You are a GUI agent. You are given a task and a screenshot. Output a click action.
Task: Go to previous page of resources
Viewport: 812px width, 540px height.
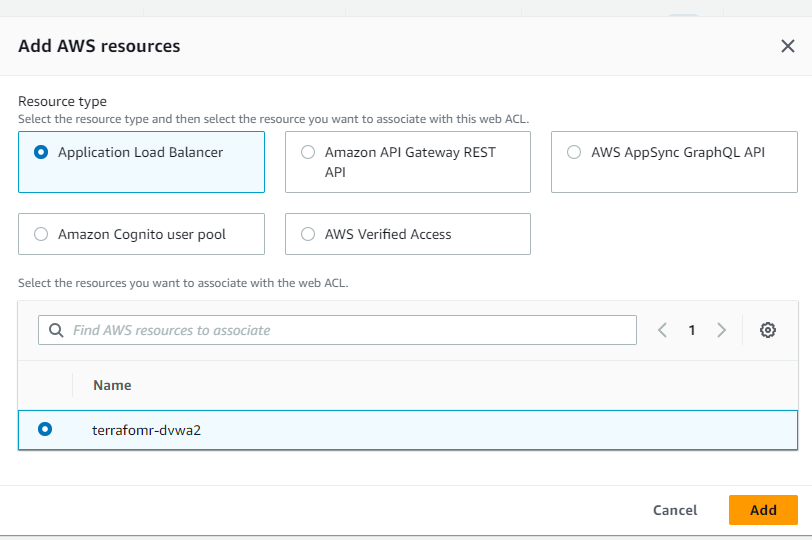click(x=662, y=330)
